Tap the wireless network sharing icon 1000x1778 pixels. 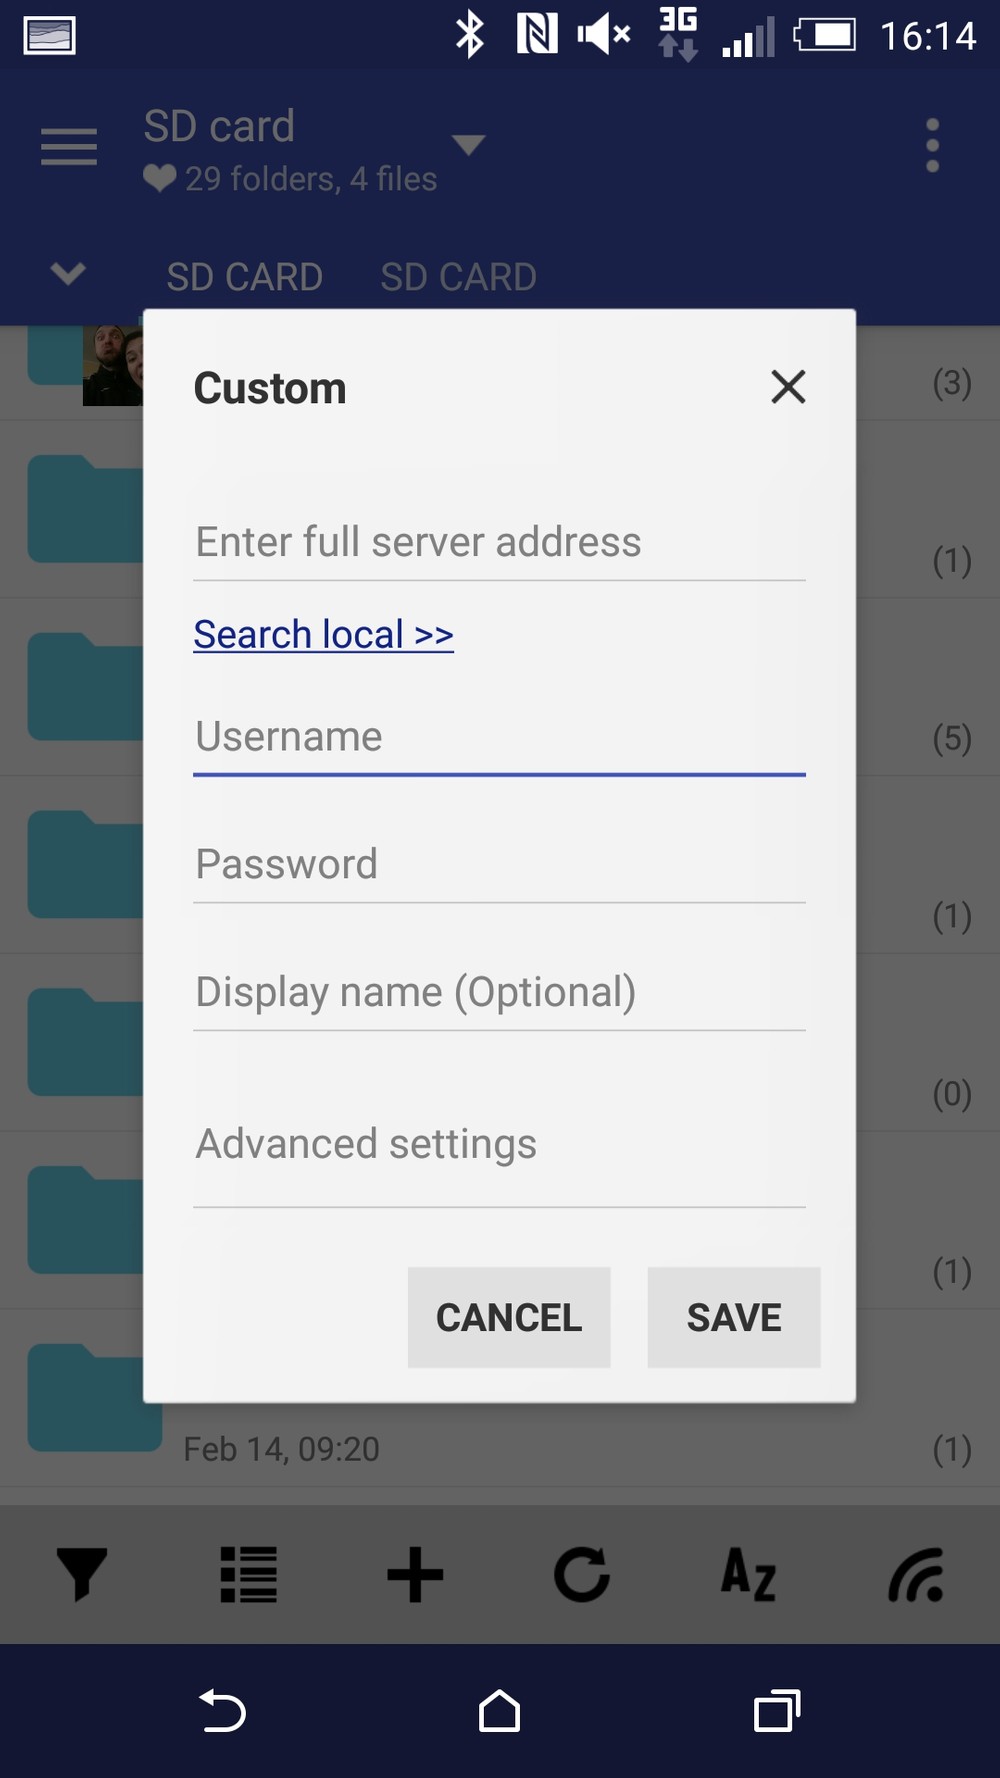tap(916, 1574)
